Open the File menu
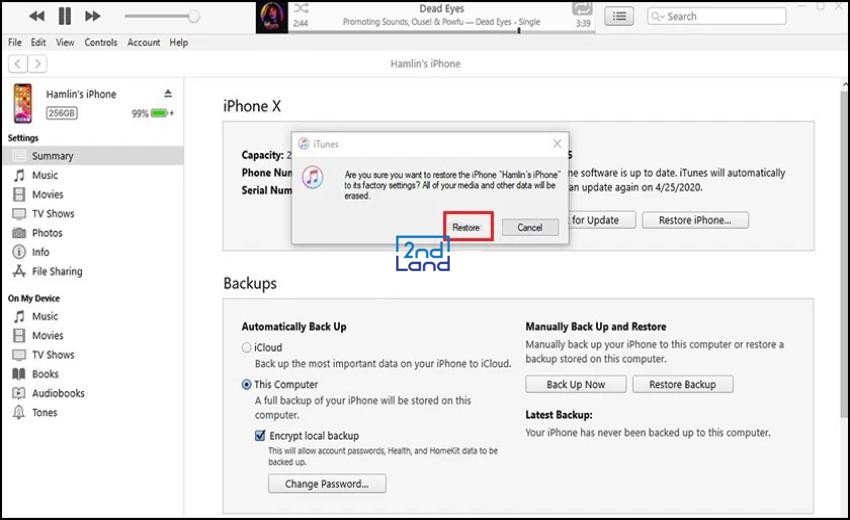This screenshot has width=850, height=520. 15,42
